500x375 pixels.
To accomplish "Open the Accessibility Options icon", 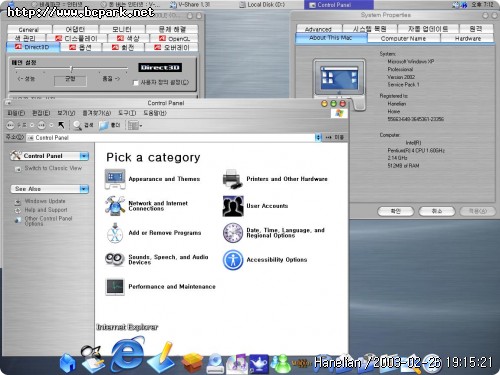I will click(x=233, y=260).
